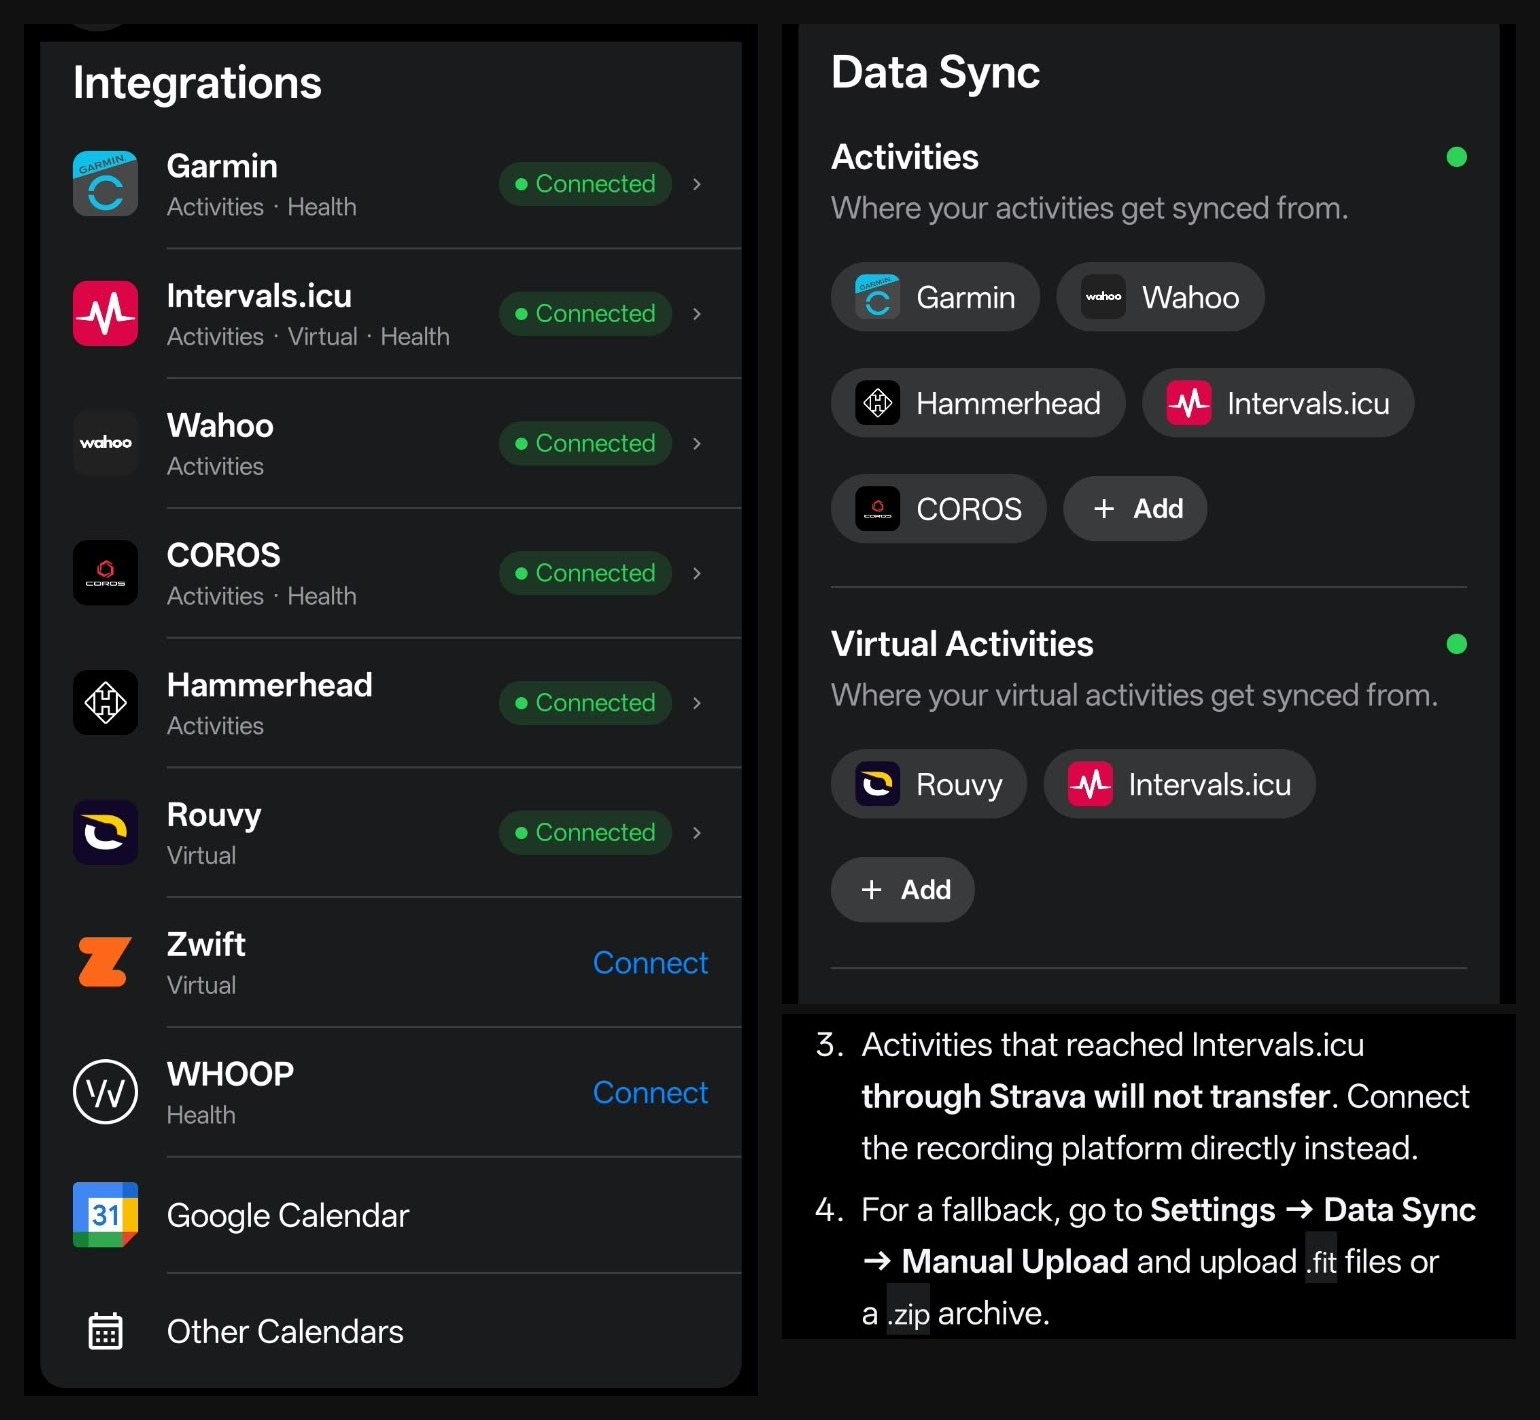Select the Hammerhead chip under Activities sync
This screenshot has height=1420, width=1540.
click(x=978, y=403)
